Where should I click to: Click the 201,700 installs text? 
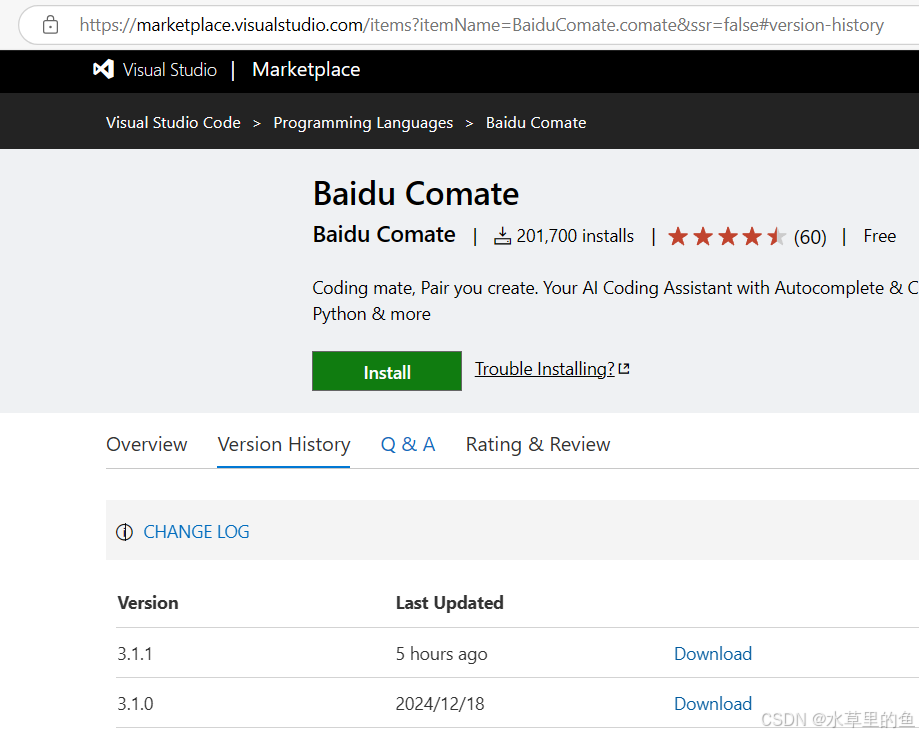[x=575, y=236]
